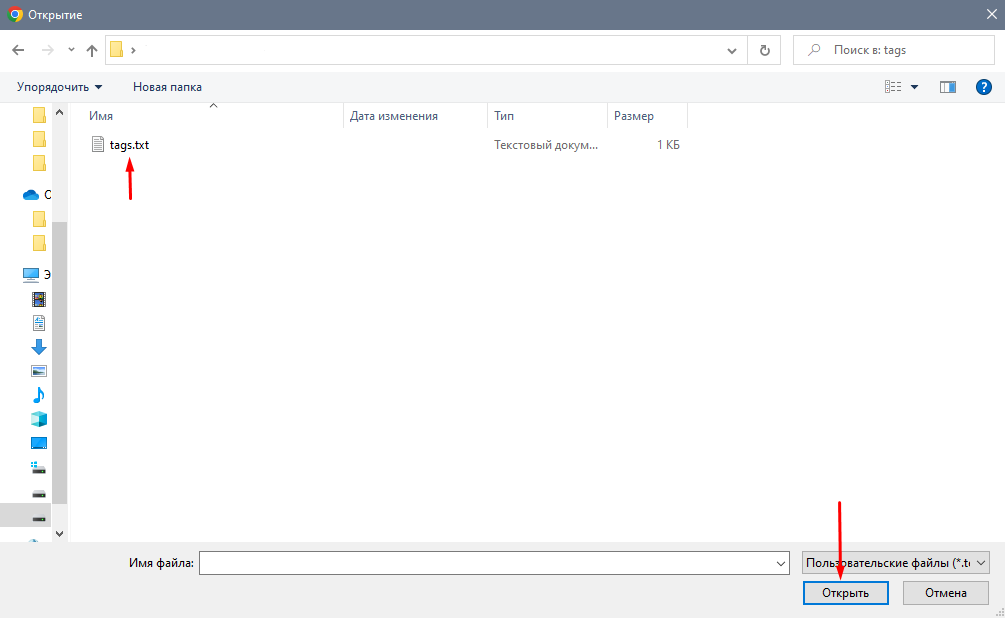Go up one folder level
This screenshot has height=618, width=1005.
click(x=92, y=50)
